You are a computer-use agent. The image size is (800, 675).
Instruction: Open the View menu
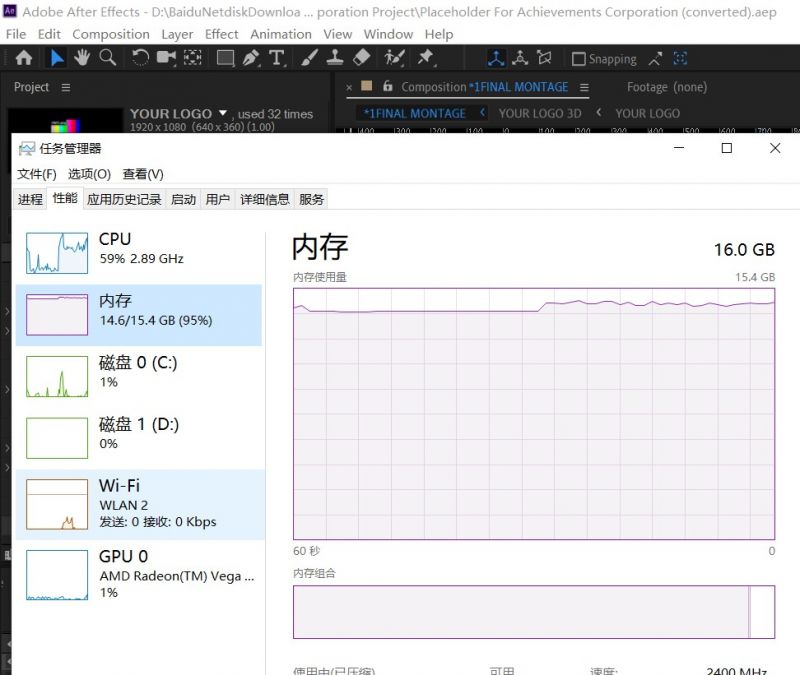tap(337, 34)
